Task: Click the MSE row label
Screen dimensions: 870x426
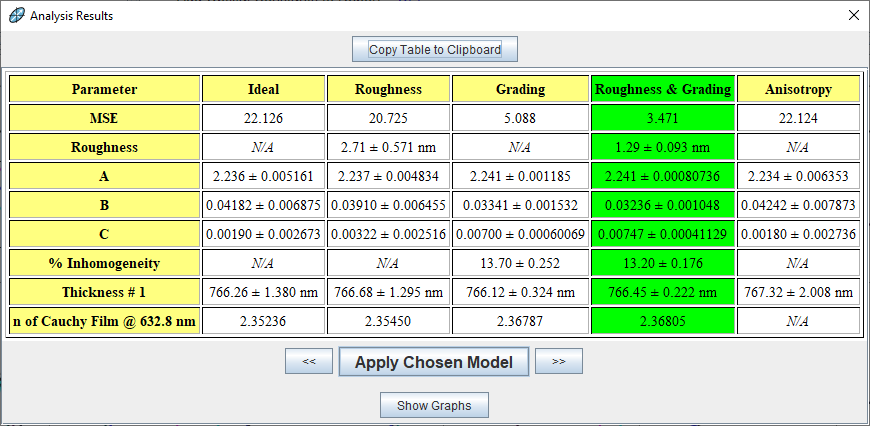Action: [104, 118]
